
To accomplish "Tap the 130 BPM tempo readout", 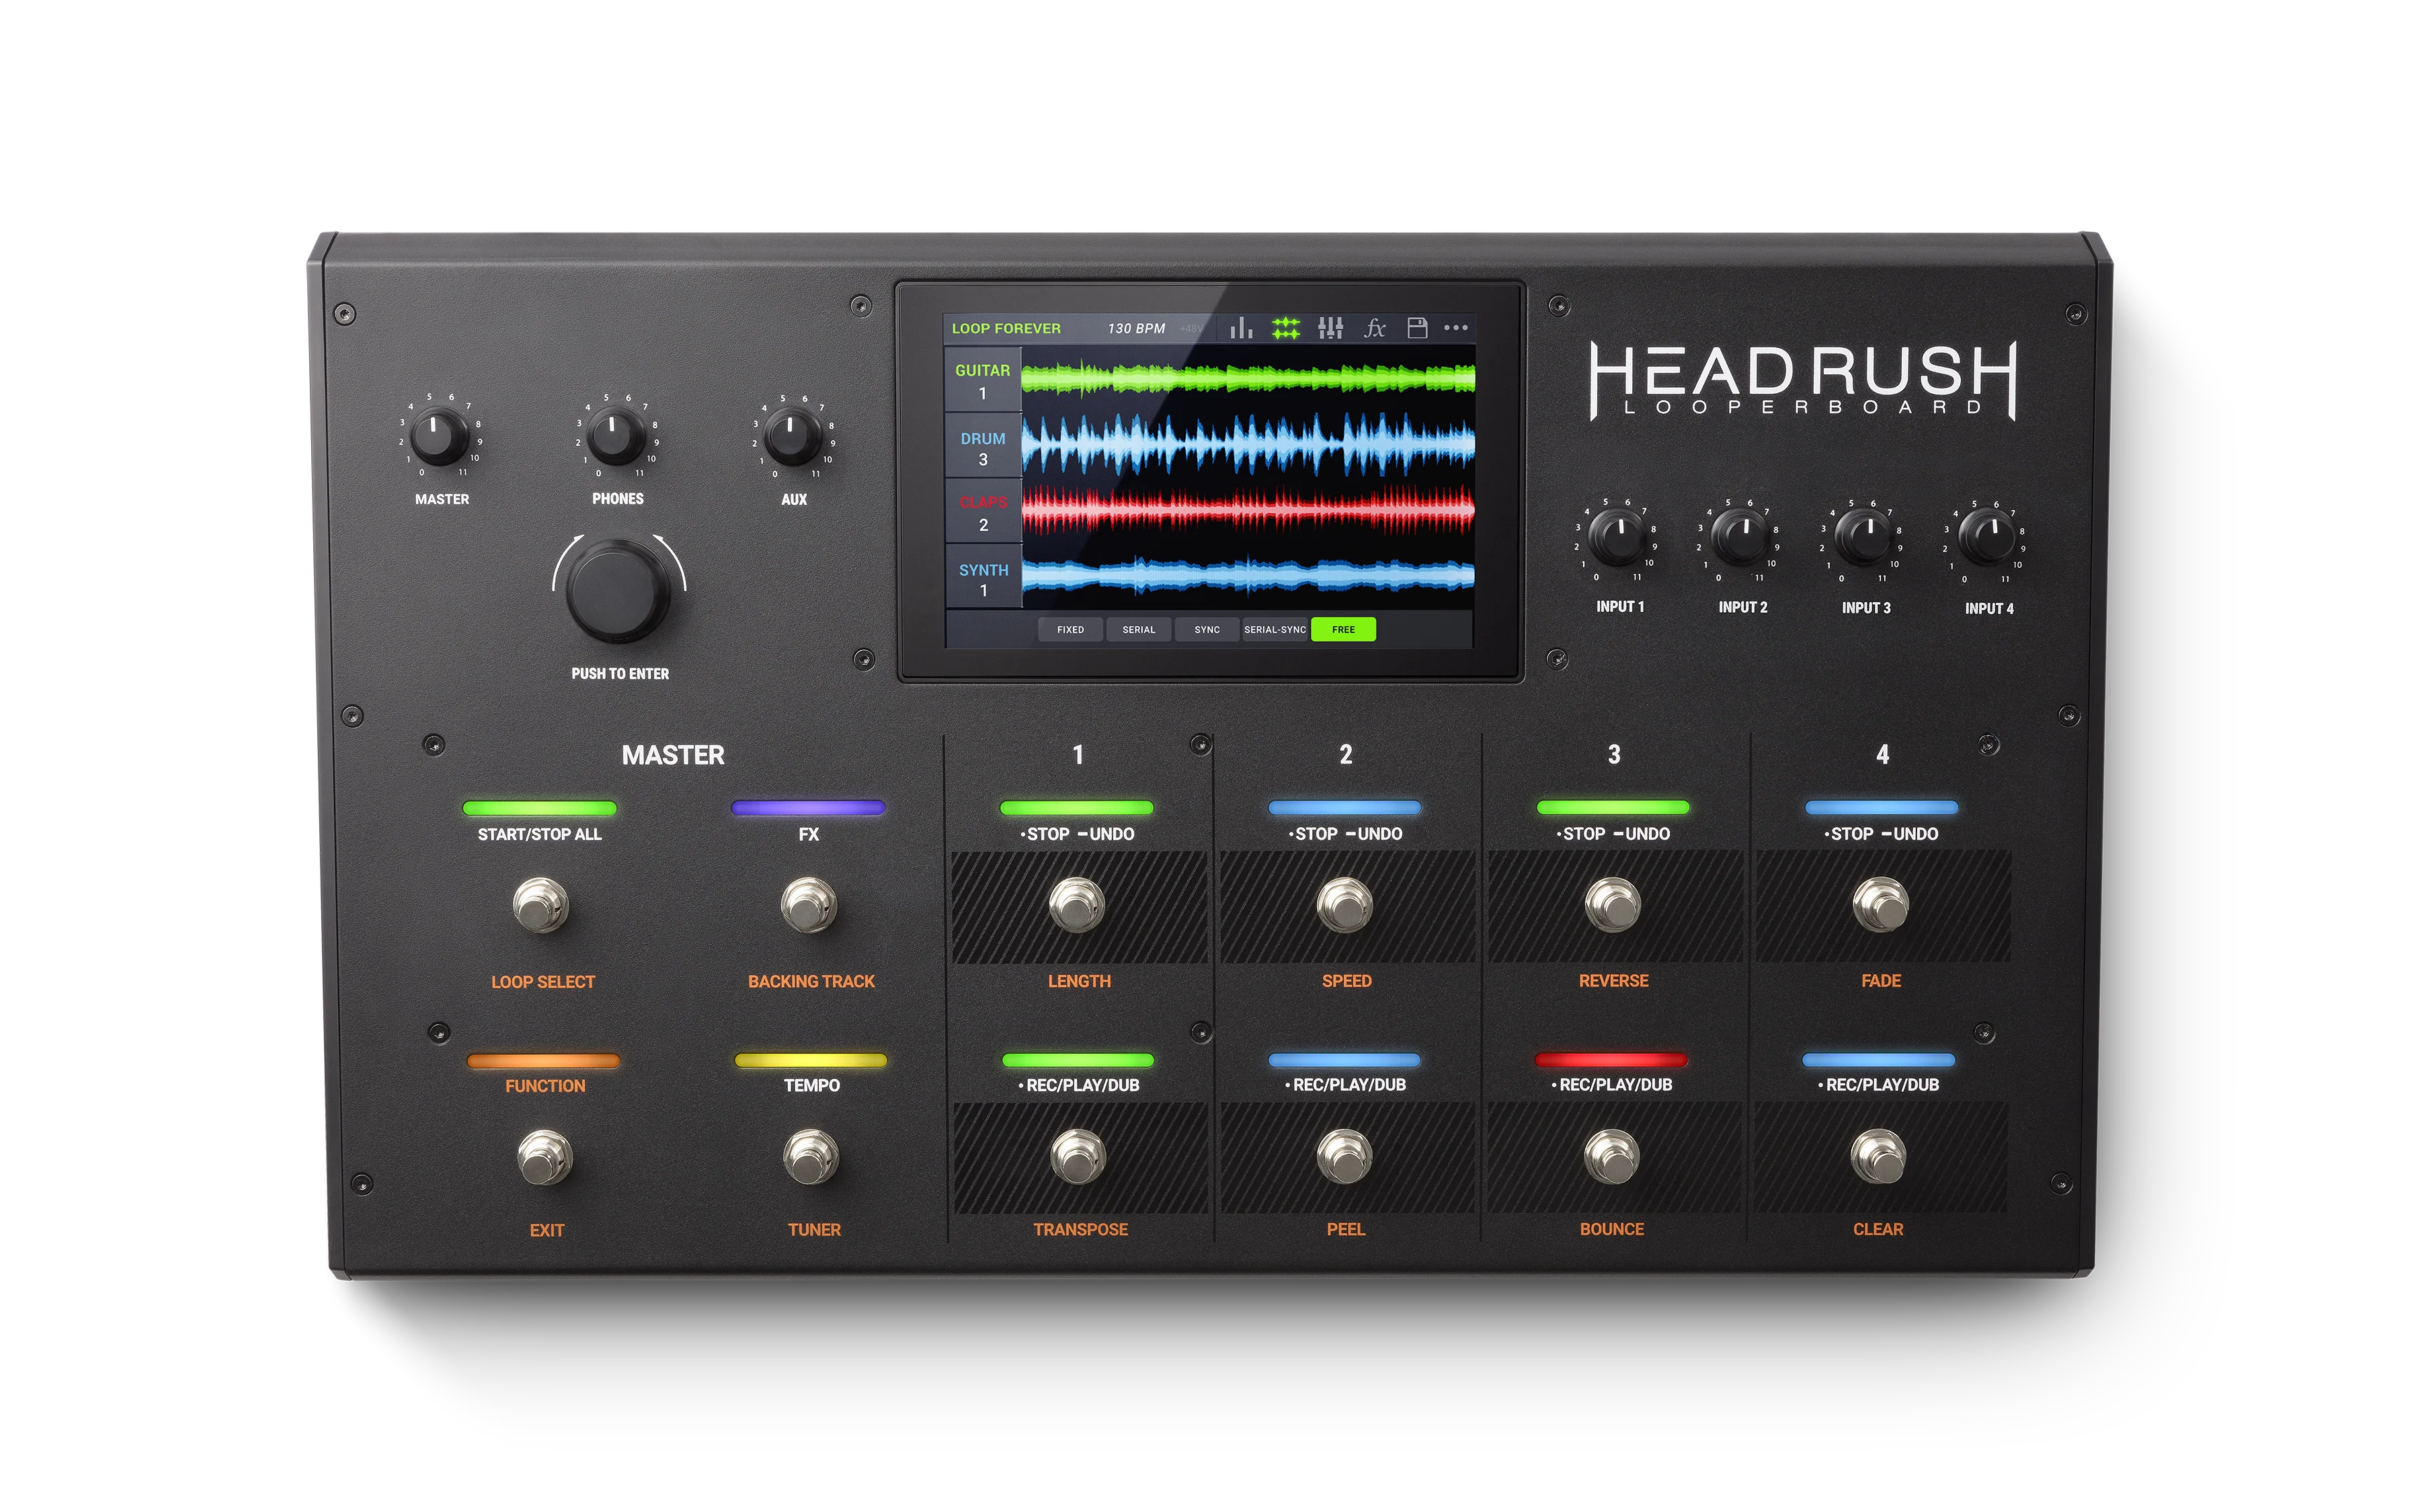I will tap(1136, 328).
